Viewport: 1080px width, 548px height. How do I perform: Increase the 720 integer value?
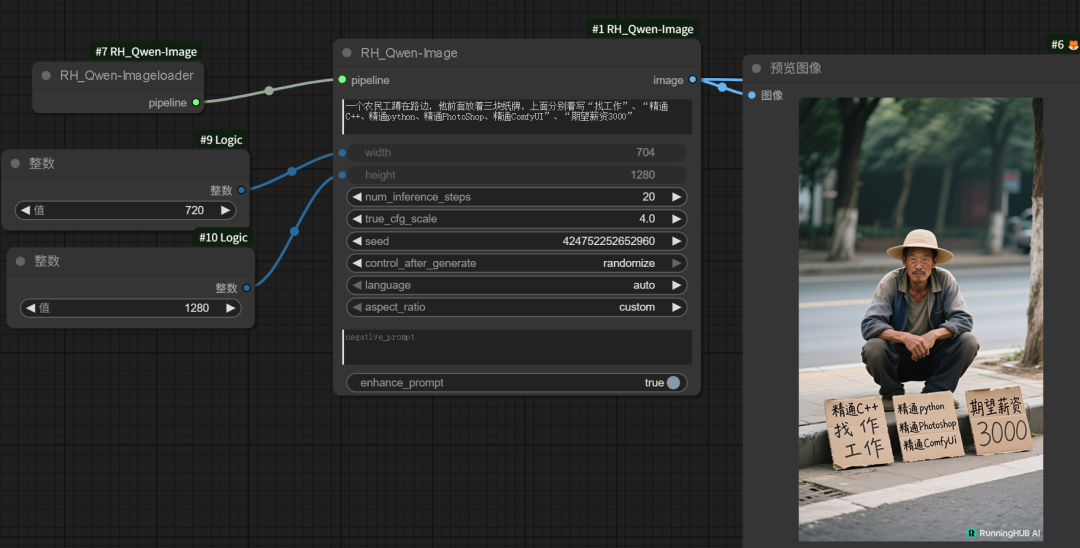click(x=225, y=210)
